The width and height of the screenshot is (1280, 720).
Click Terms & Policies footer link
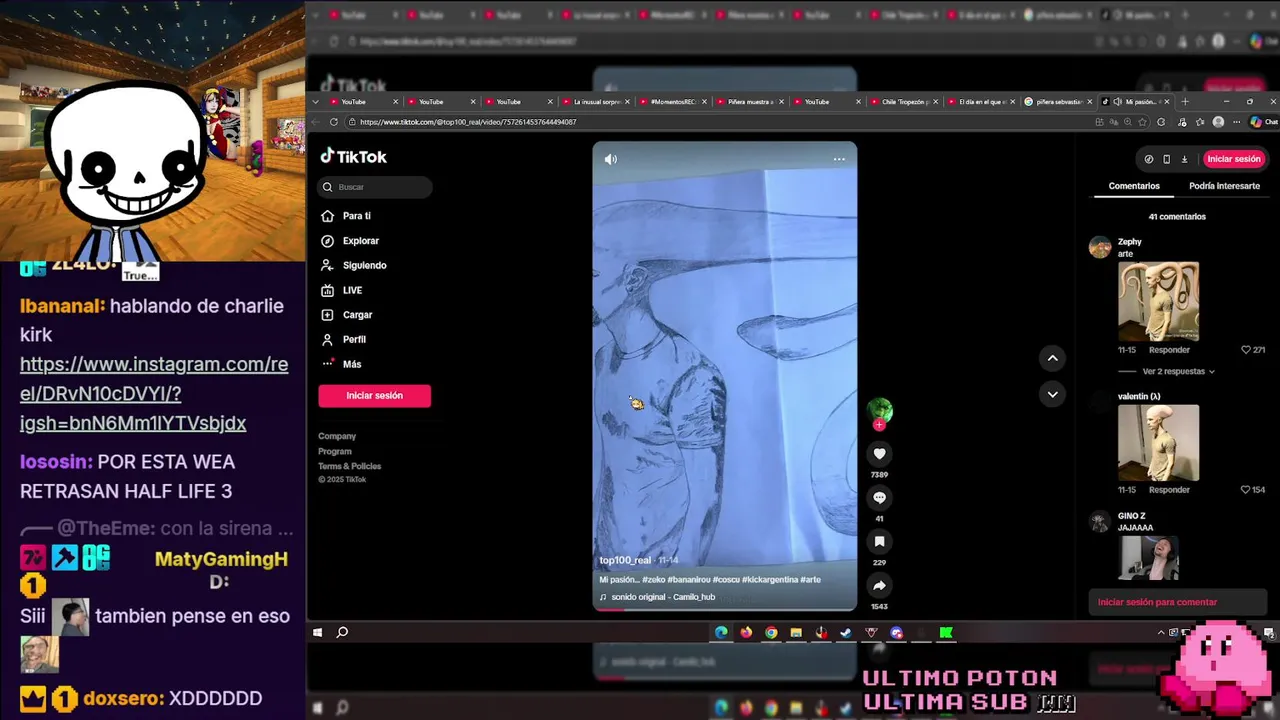350,466
